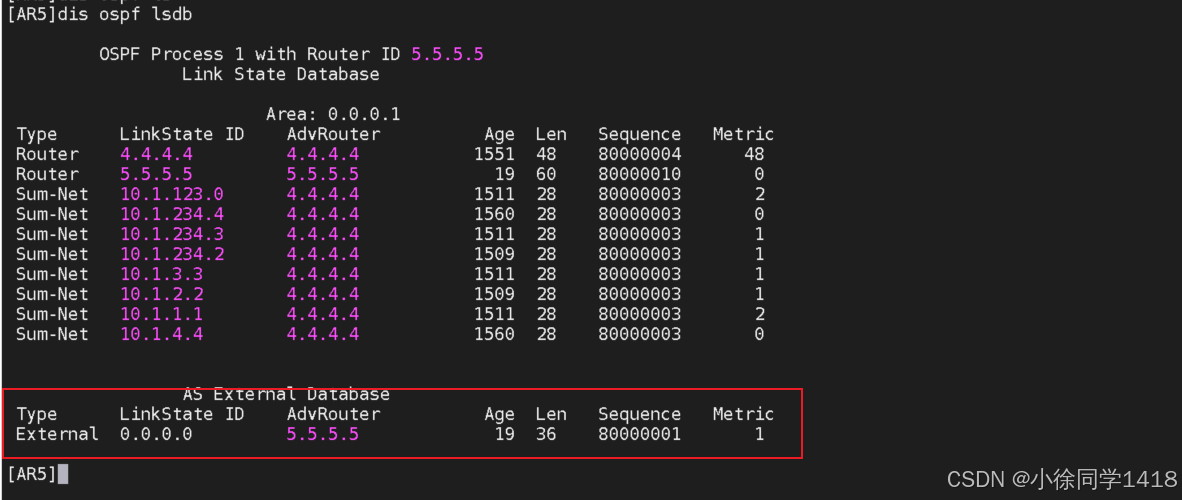
Task: Click the LinkState ID header in the Area table
Action: [182, 134]
